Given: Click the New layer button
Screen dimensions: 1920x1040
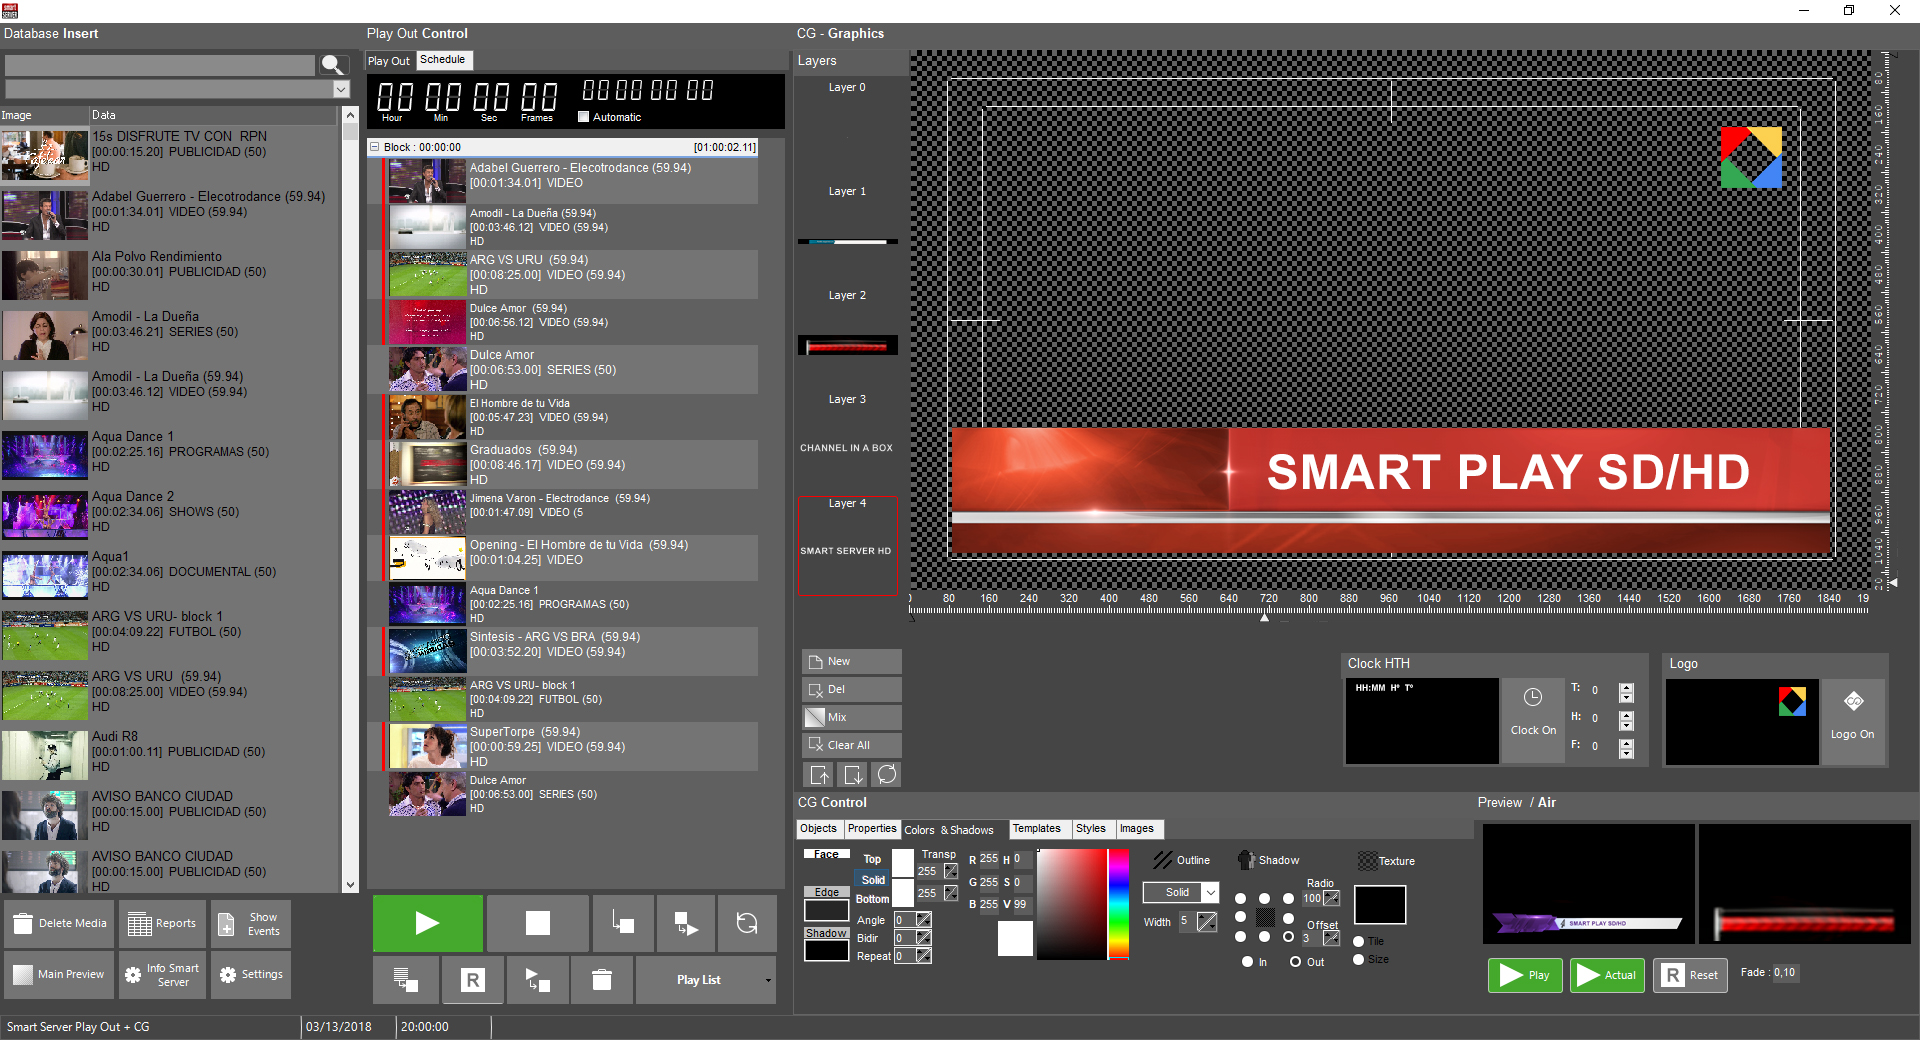Looking at the screenshot, I should coord(851,661).
